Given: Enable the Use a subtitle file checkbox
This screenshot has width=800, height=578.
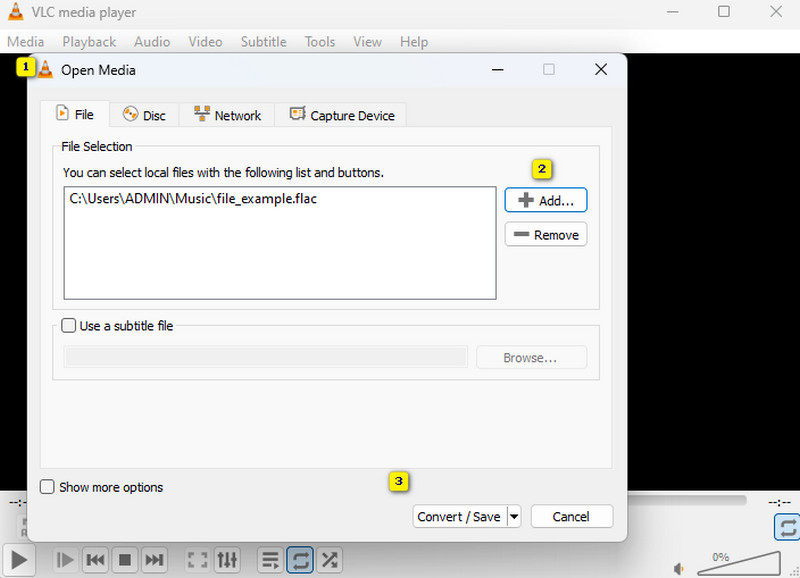Looking at the screenshot, I should [68, 325].
